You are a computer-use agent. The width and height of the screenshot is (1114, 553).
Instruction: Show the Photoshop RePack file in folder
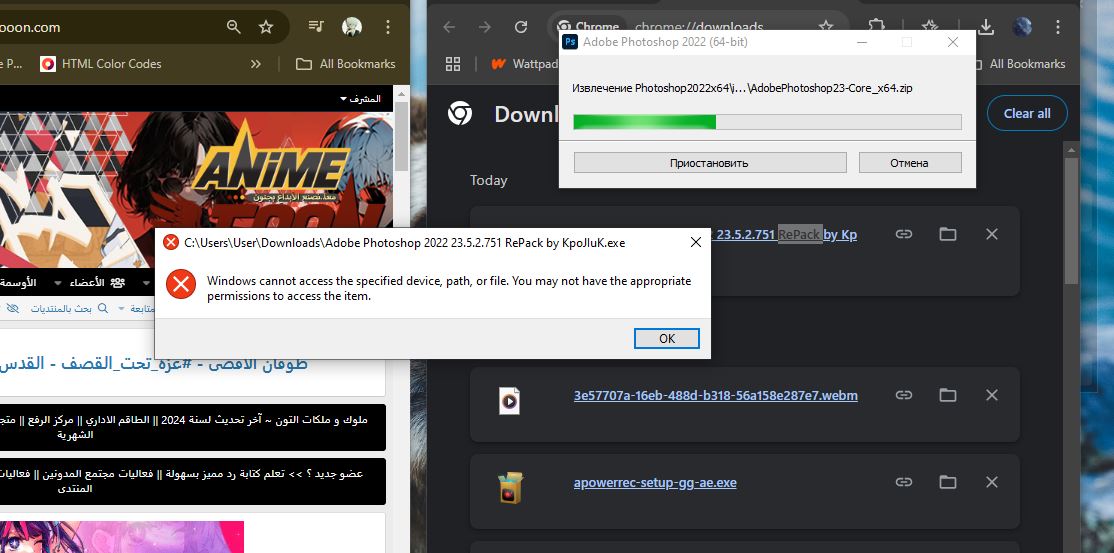pos(948,234)
